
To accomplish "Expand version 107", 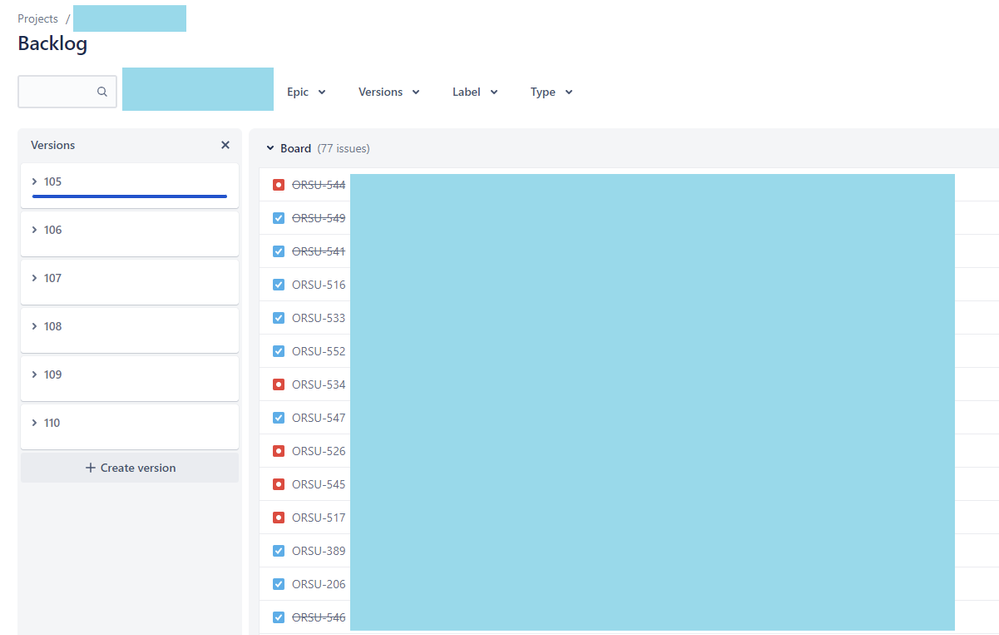I will pyautogui.click(x=34, y=278).
